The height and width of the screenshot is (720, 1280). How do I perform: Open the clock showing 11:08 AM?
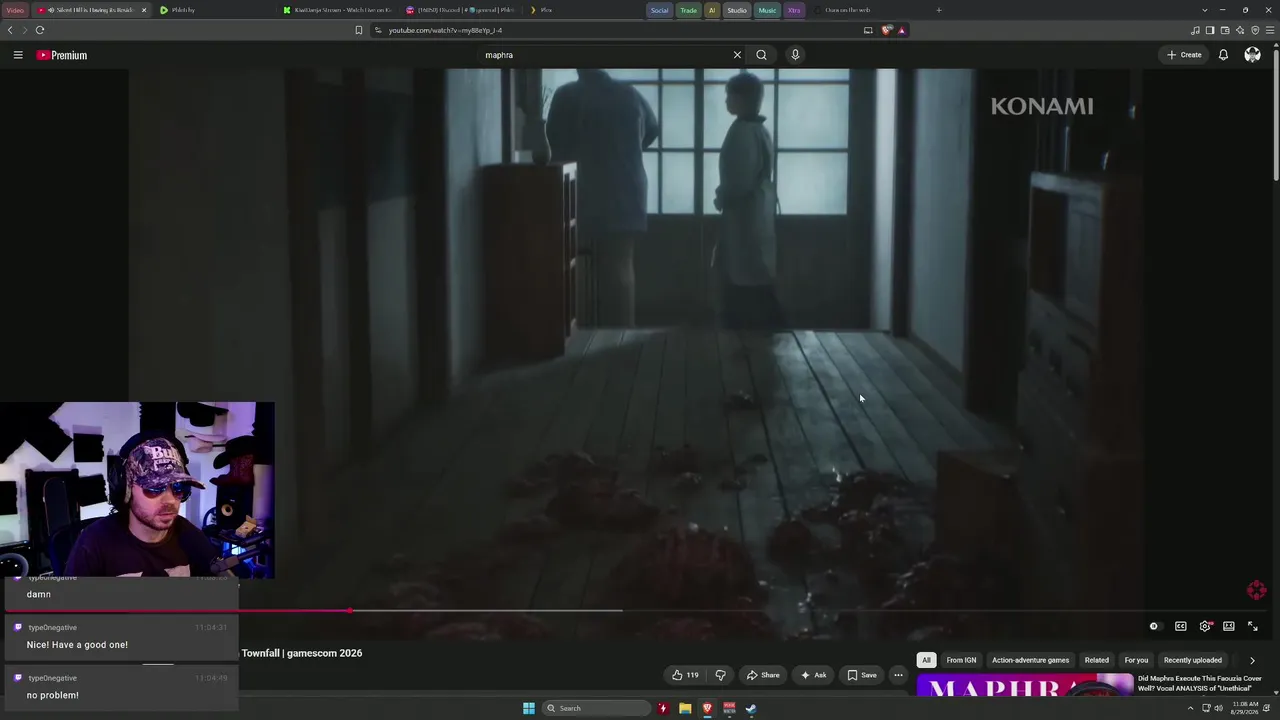[1245, 708]
